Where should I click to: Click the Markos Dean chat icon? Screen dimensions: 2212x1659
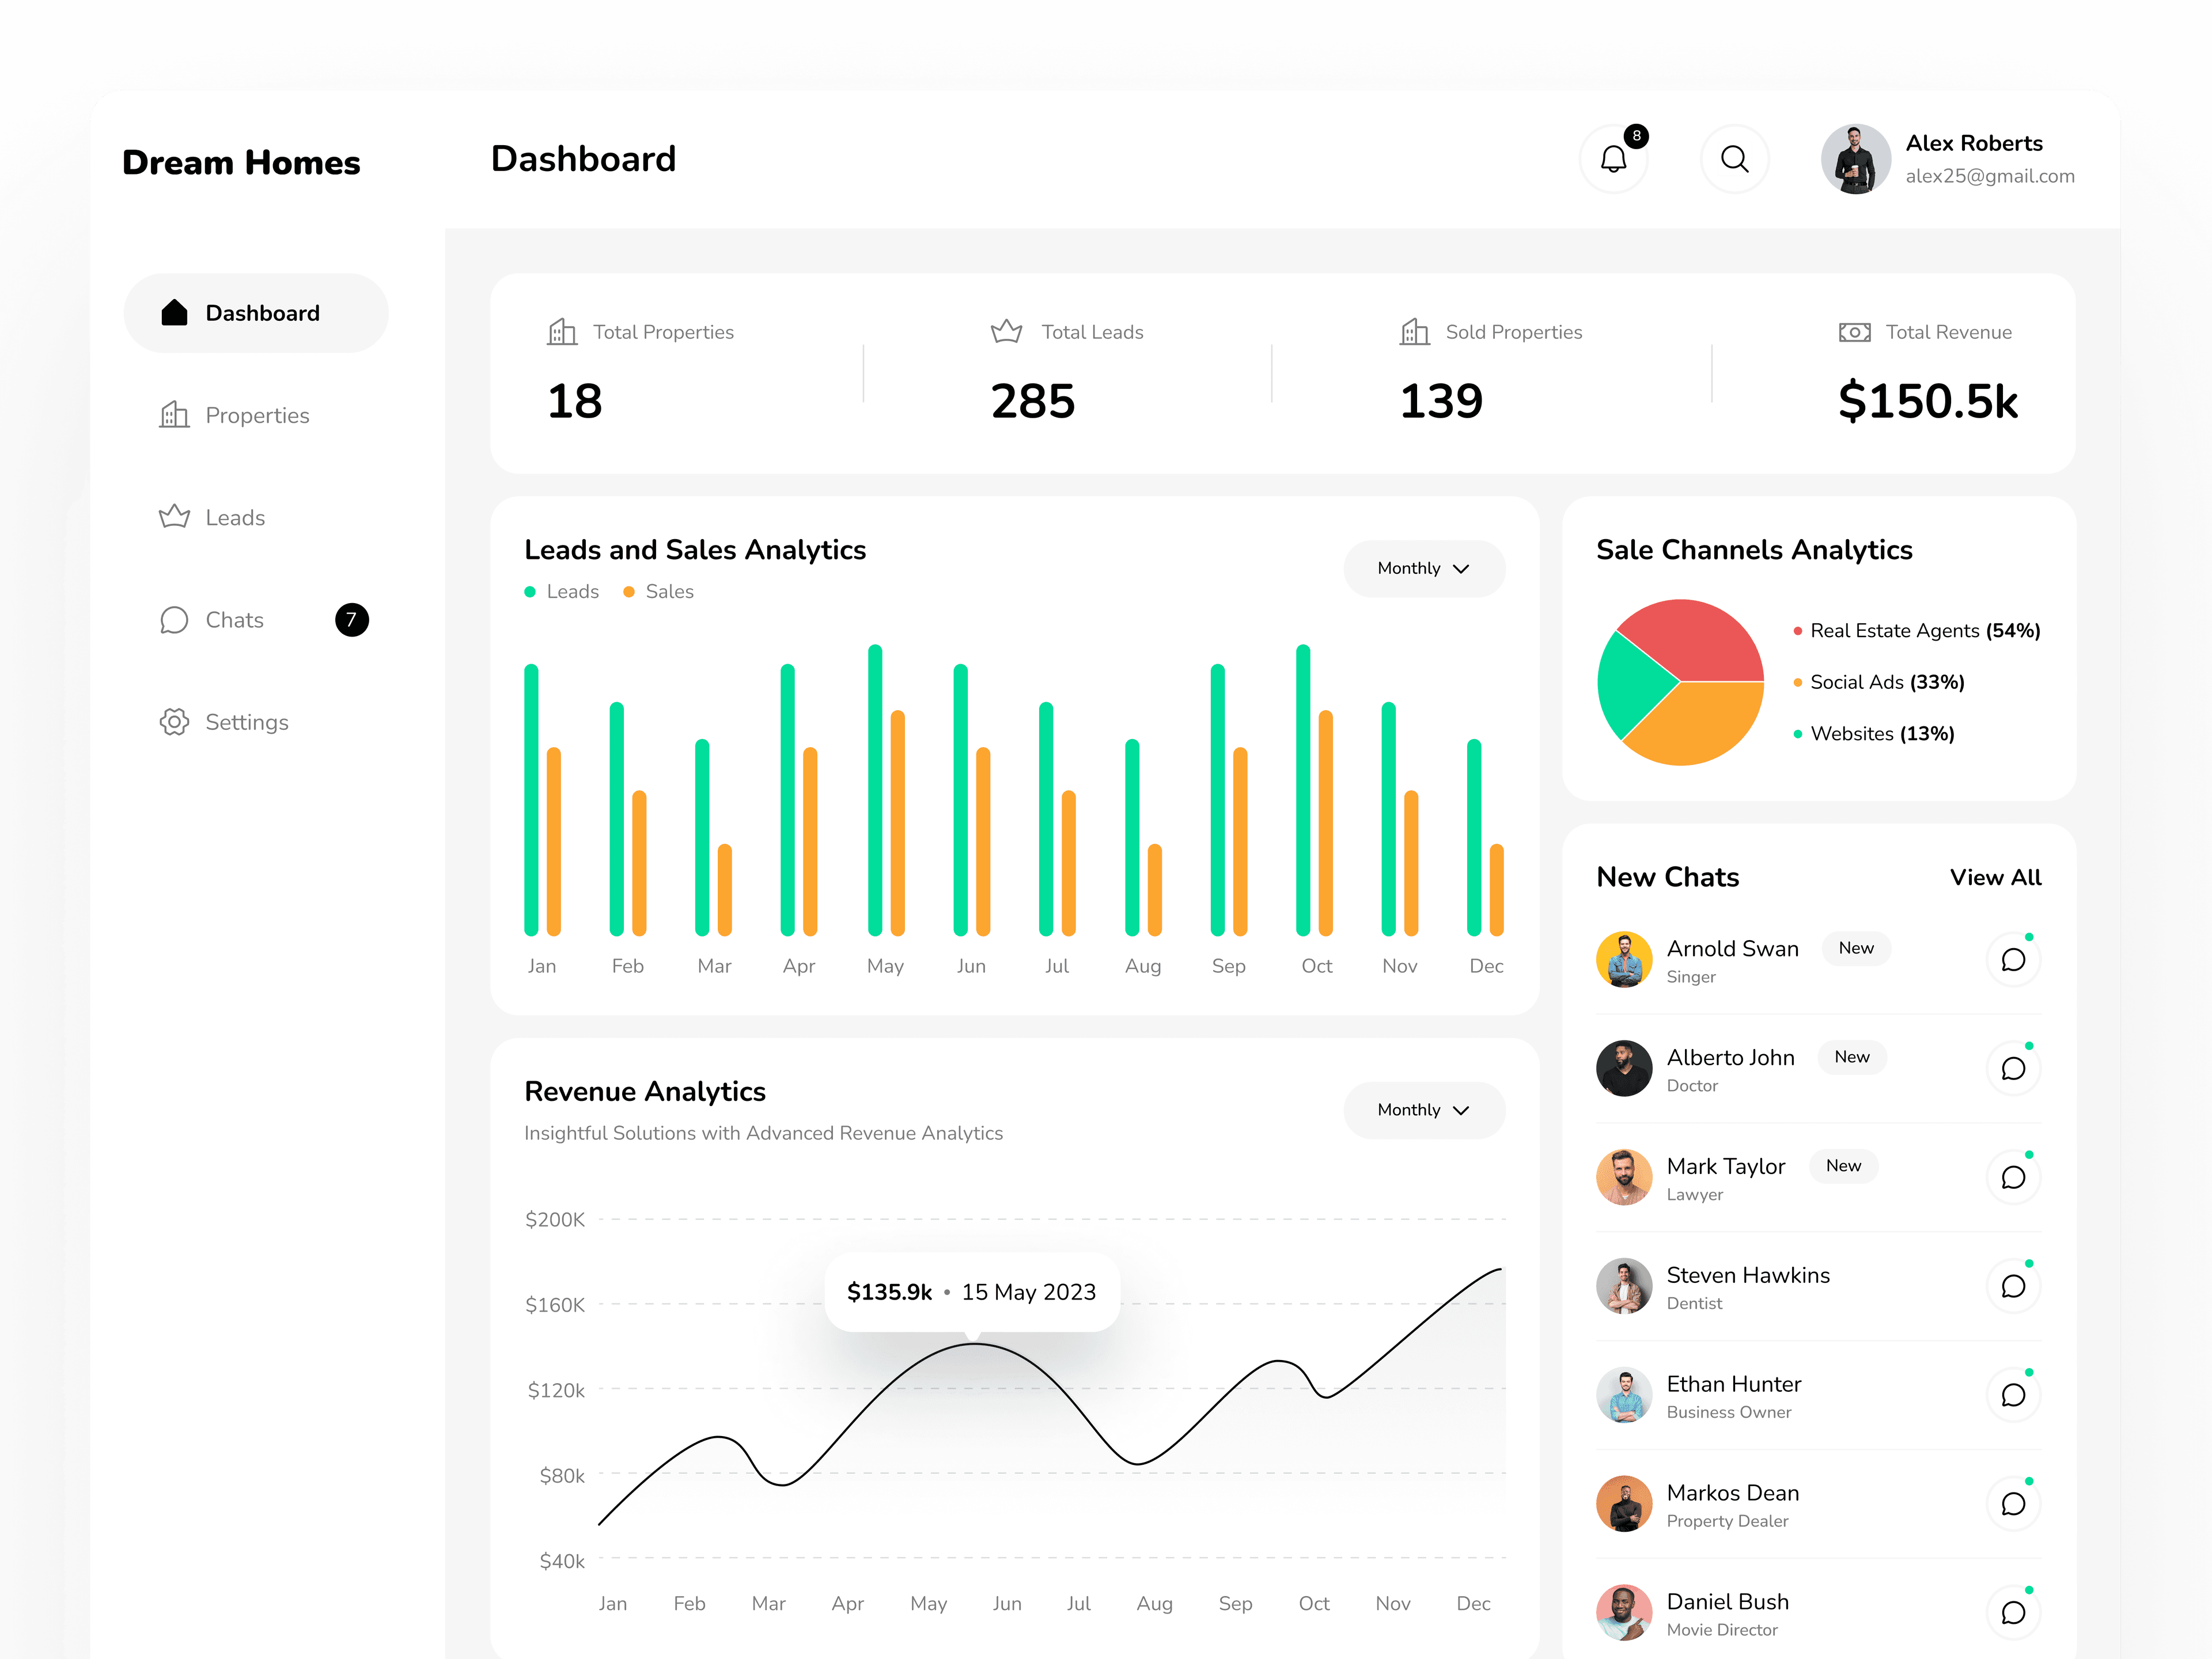pyautogui.click(x=2012, y=1504)
